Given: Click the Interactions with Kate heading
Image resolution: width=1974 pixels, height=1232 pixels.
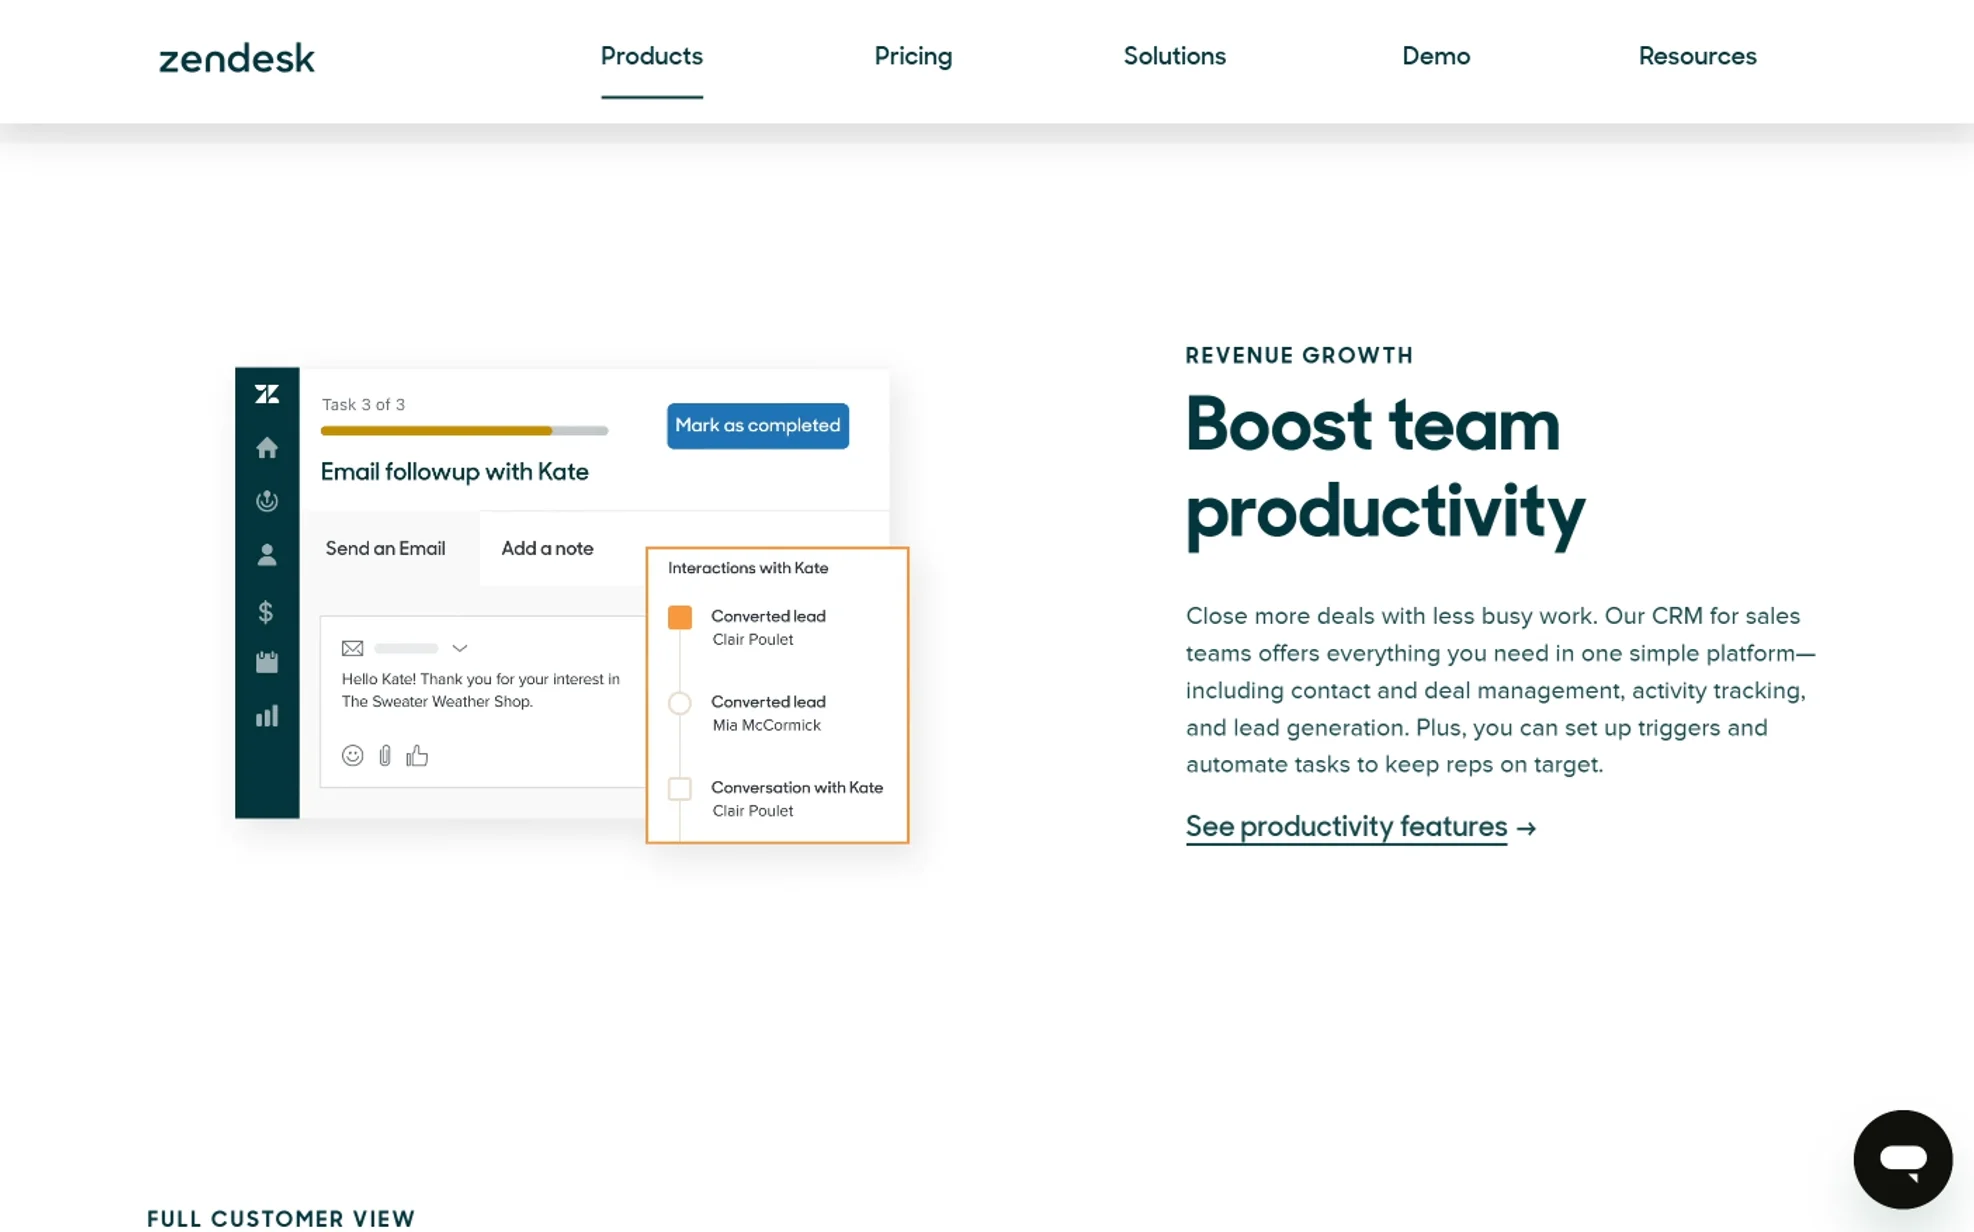Looking at the screenshot, I should [x=748, y=568].
